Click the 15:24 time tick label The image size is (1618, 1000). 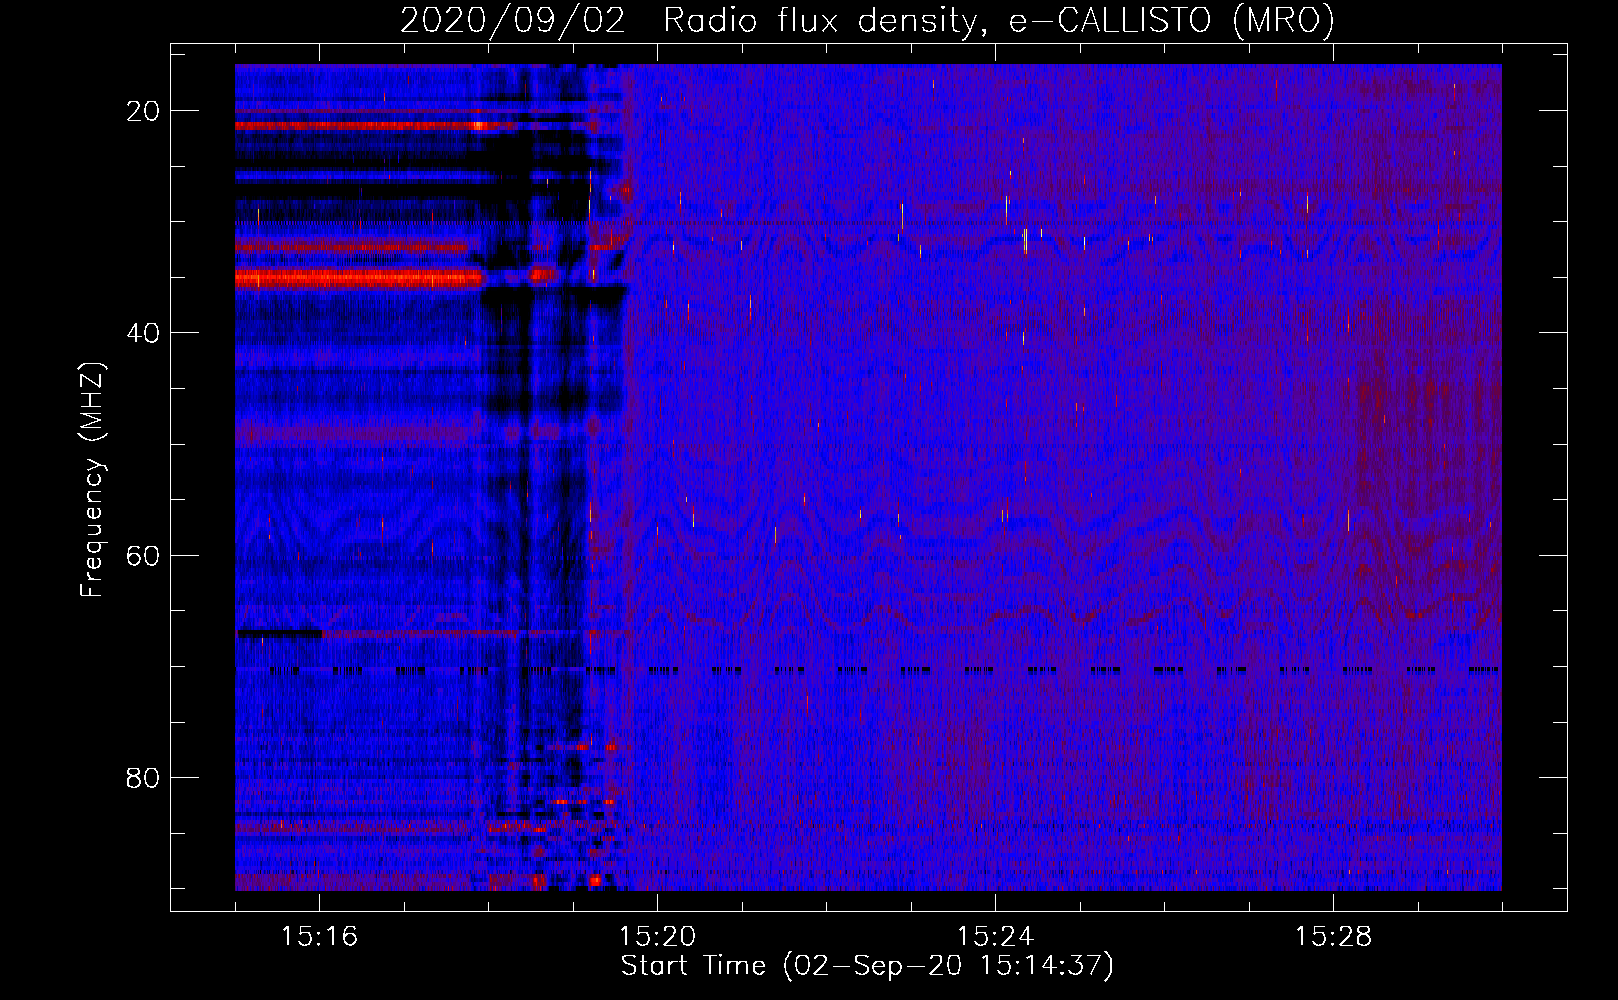(995, 937)
